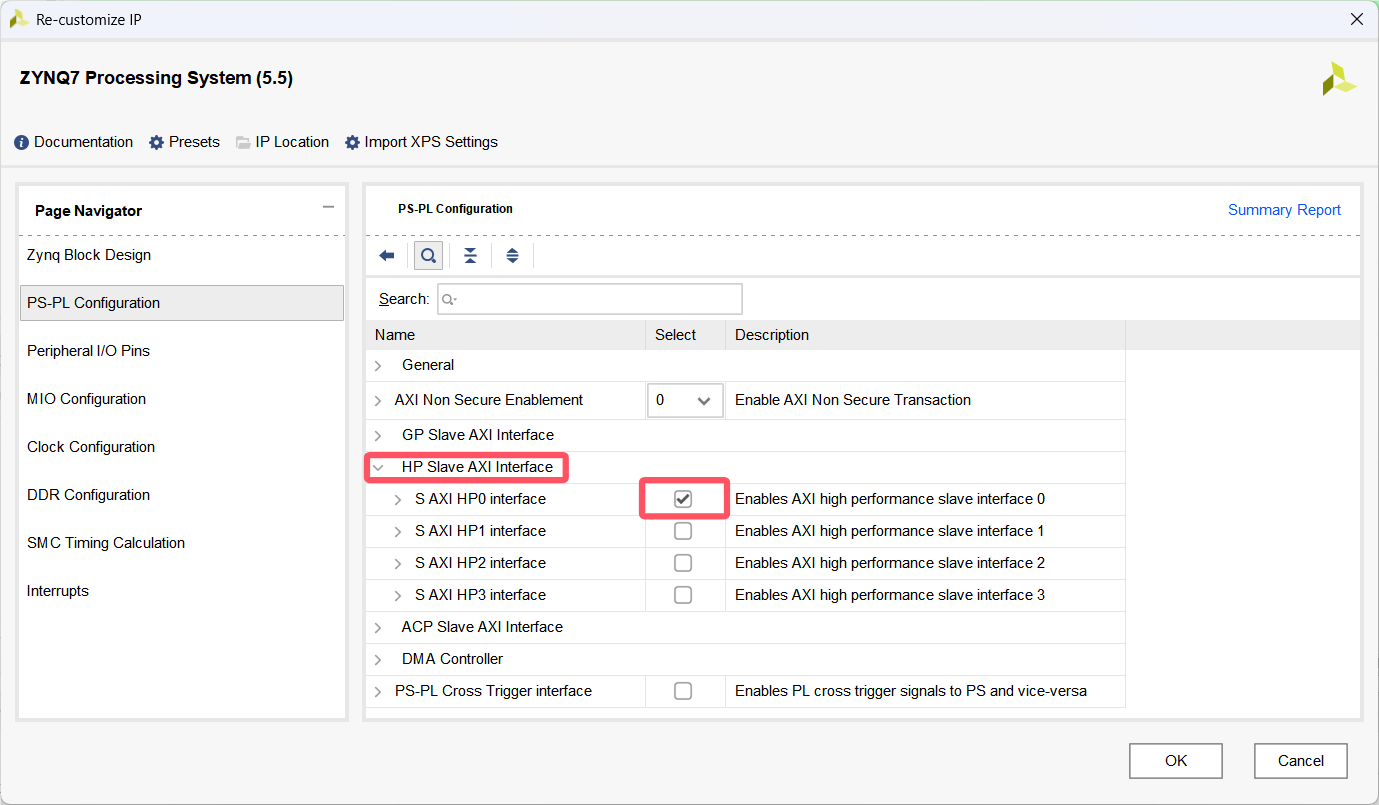Collapse Page Navigator with minus icon

coord(328,207)
